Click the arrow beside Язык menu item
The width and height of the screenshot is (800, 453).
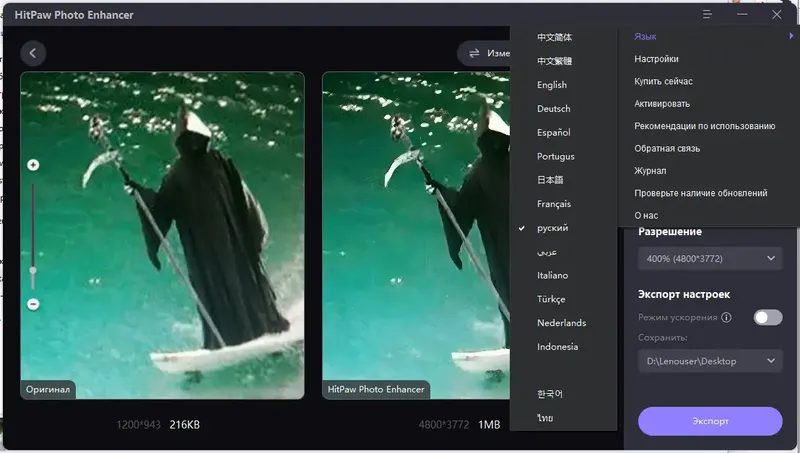pyautogui.click(x=791, y=36)
